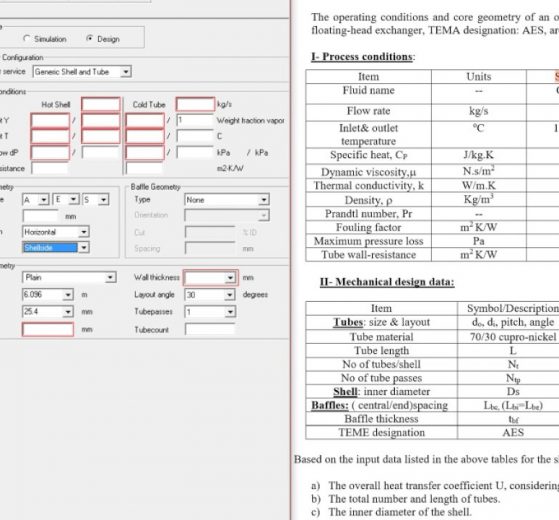The image size is (559, 520).
Task: Click the 'Maximum pressure loss' table cell
Action: [x=368, y=241]
